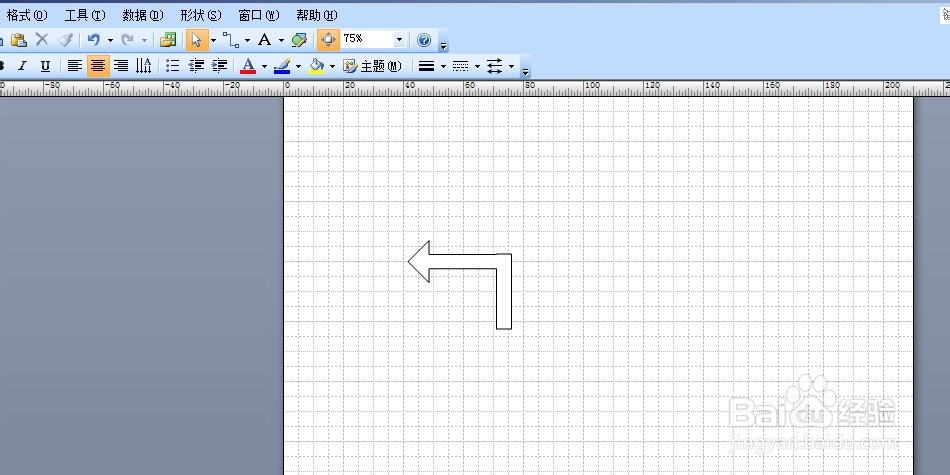This screenshot has height=475, width=950.
Task: Open the Shapes window icon
Action: pyautogui.click(x=168, y=40)
